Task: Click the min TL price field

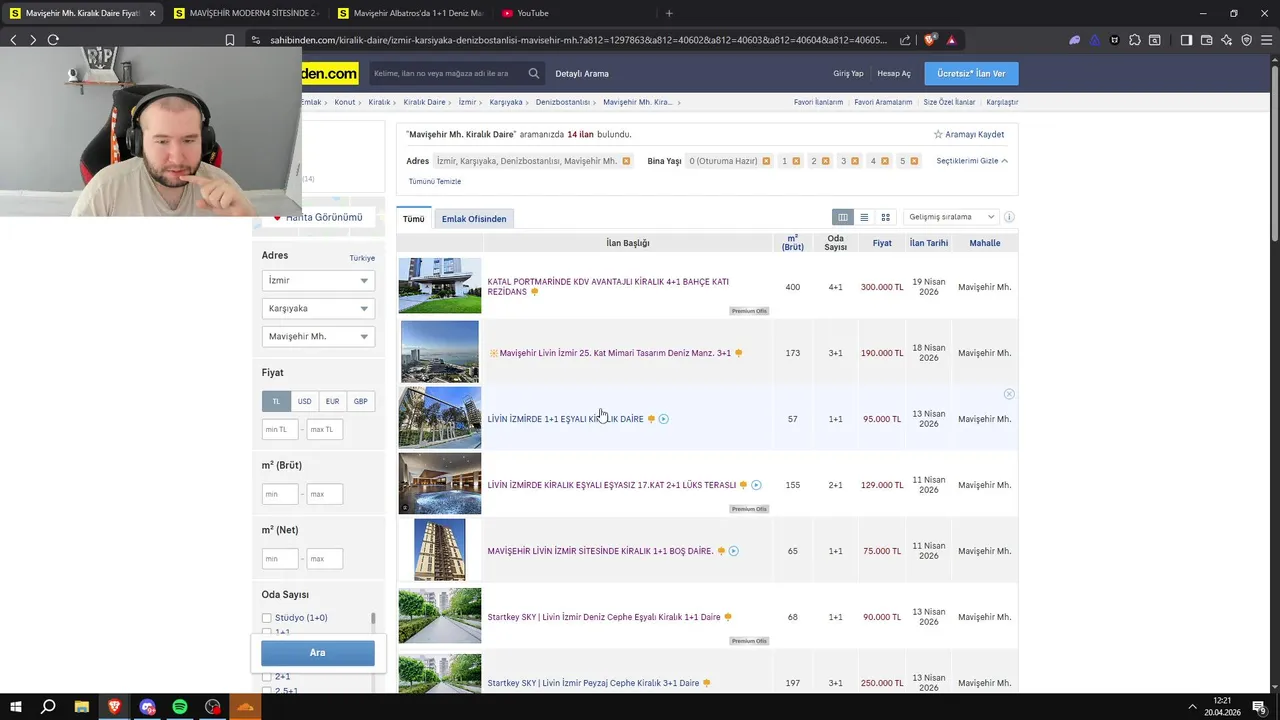Action: 280,429
